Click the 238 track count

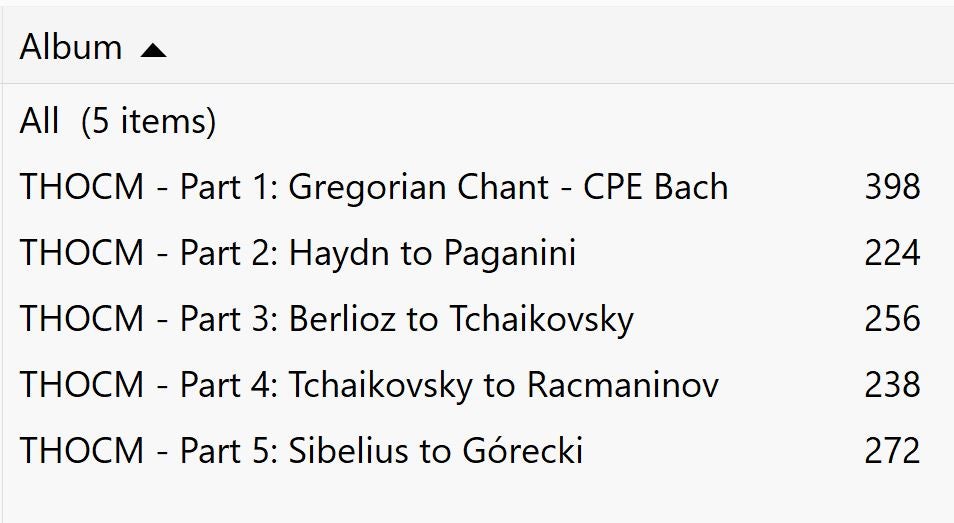click(x=892, y=385)
